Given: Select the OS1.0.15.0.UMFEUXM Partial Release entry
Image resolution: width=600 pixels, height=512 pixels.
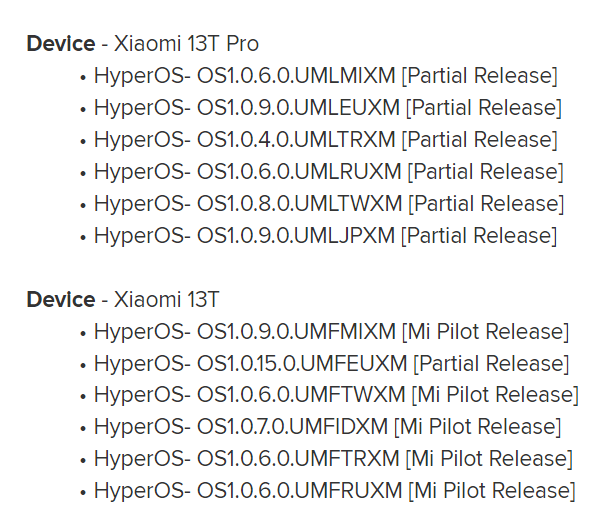Looking at the screenshot, I should pos(332,363).
